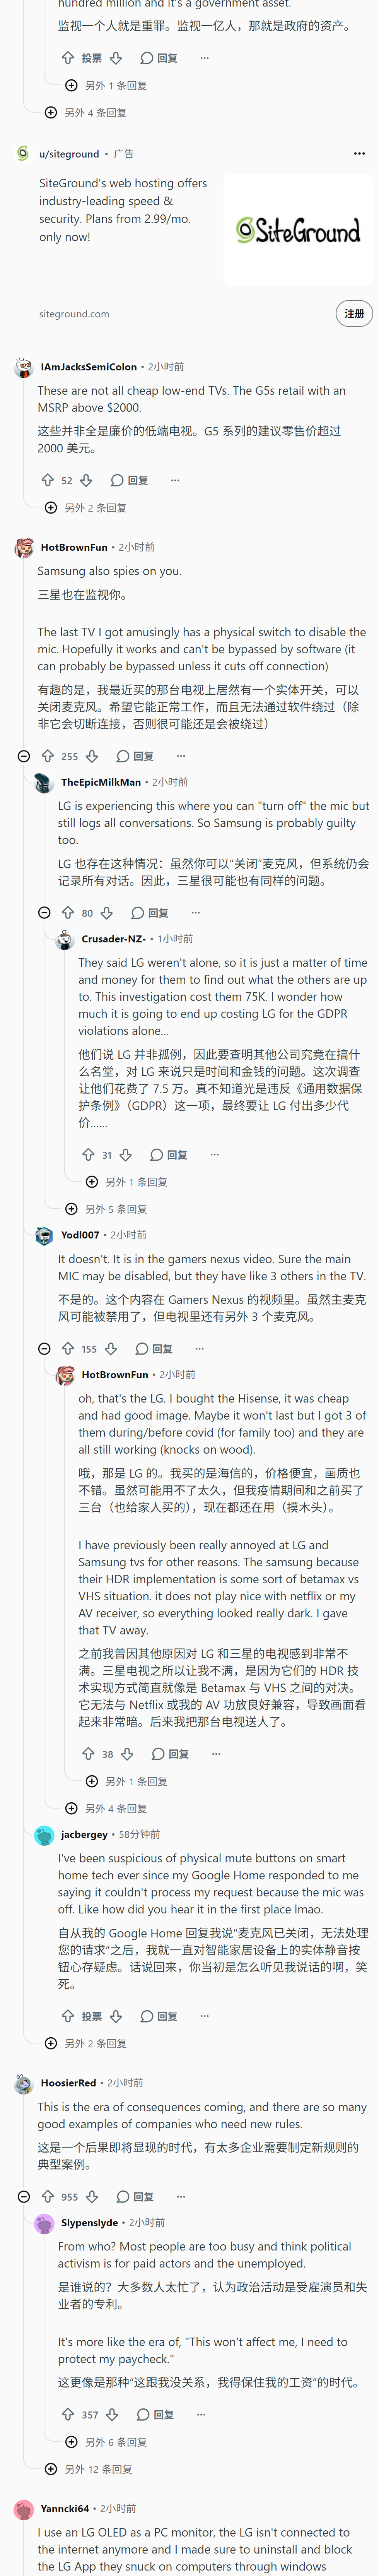Downvote Crusader-NZ-'s comment with 31 votes

pos(126,1154)
